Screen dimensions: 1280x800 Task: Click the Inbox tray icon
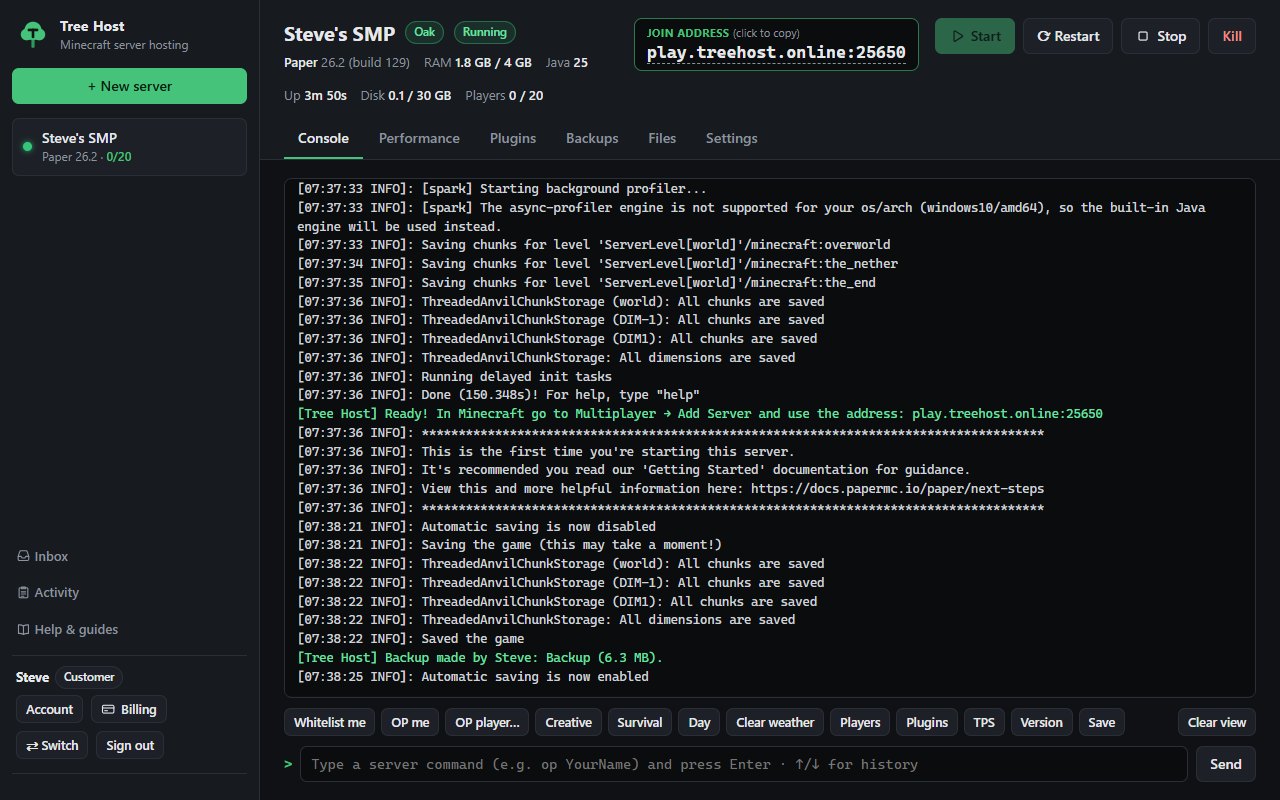[23, 556]
